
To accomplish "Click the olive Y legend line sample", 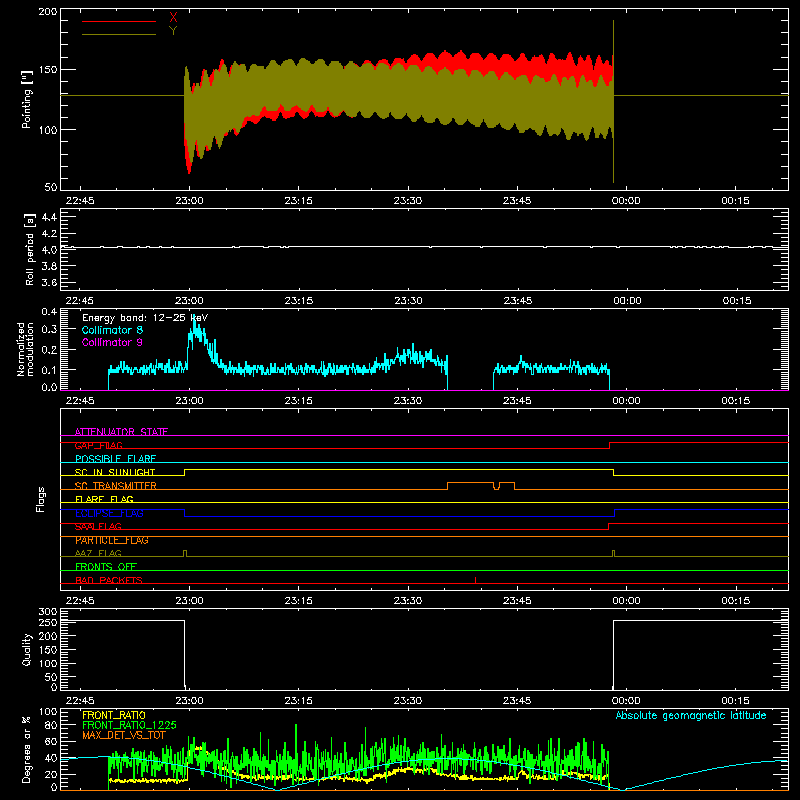I will click(x=119, y=34).
